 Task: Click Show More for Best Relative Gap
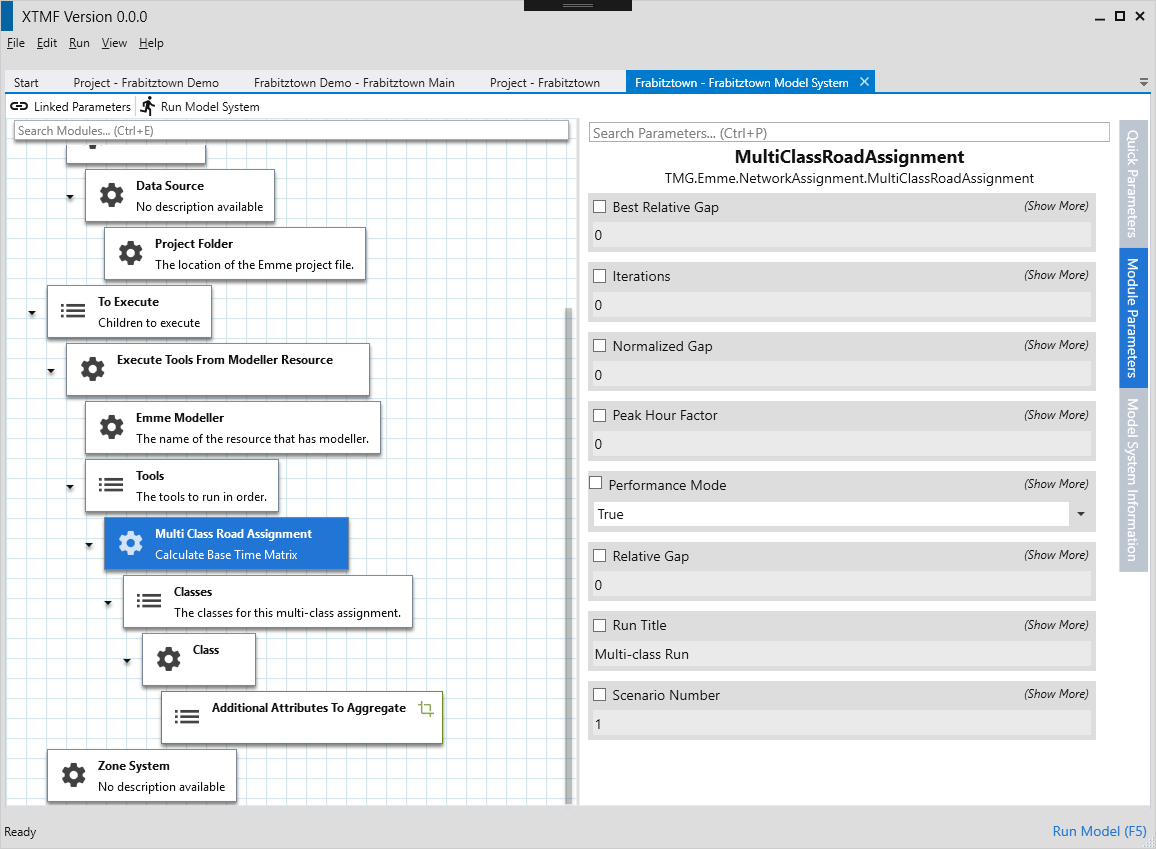[x=1056, y=206]
